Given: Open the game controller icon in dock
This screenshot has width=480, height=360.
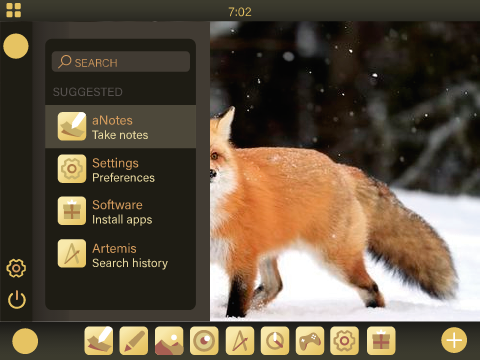Looking at the screenshot, I should point(310,341).
